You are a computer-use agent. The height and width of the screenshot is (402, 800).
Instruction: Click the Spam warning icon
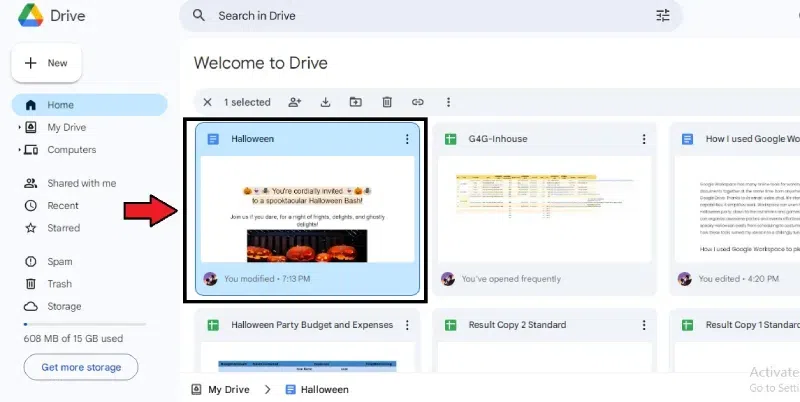(x=31, y=262)
